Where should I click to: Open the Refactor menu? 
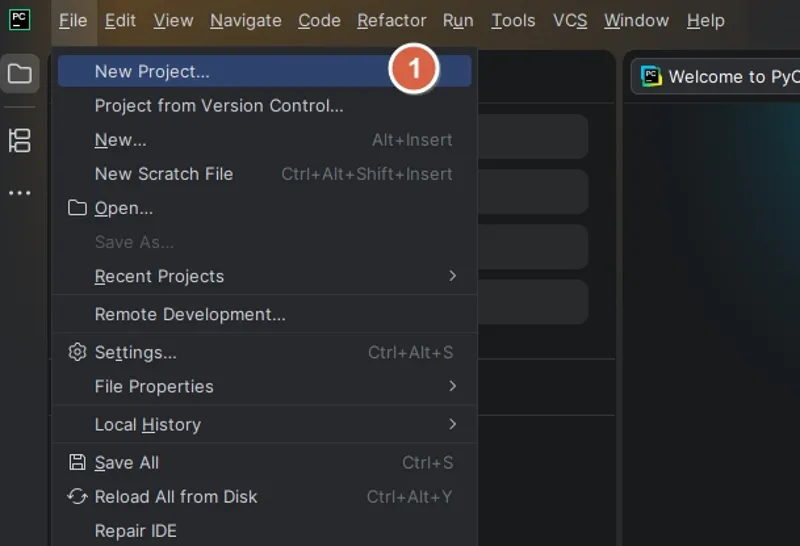(x=392, y=20)
